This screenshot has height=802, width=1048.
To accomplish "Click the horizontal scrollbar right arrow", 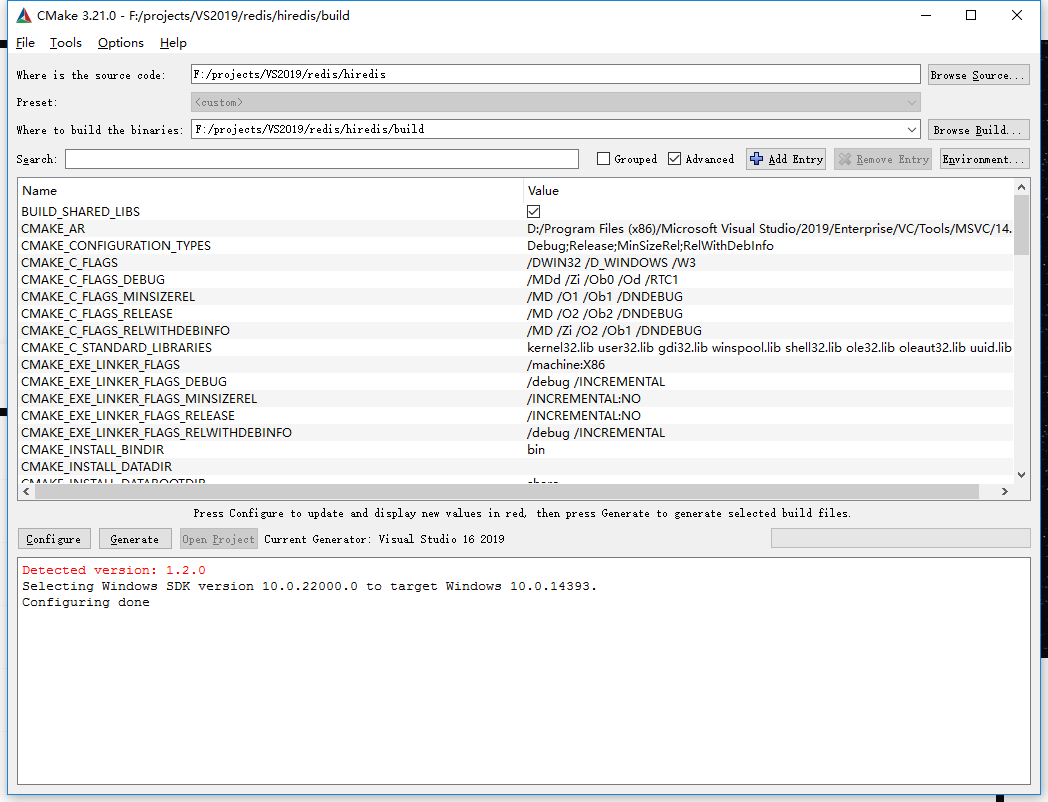I will (x=1005, y=492).
